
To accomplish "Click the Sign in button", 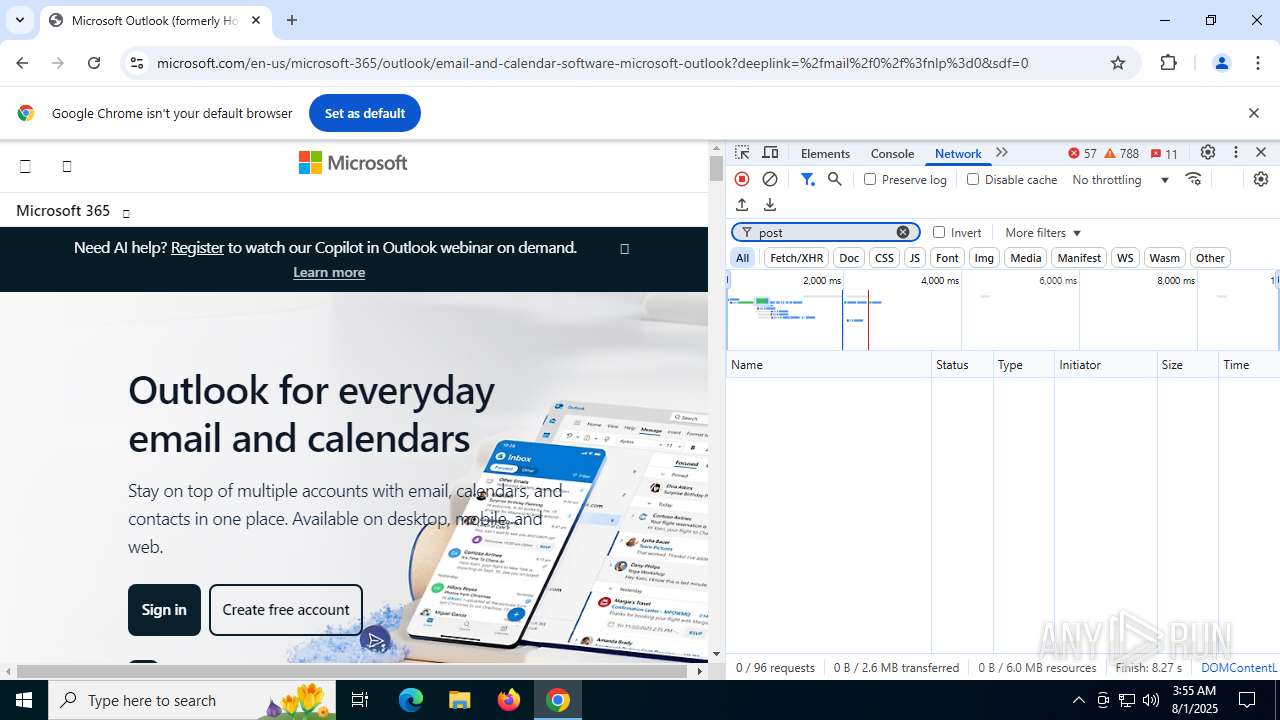I will [164, 610].
